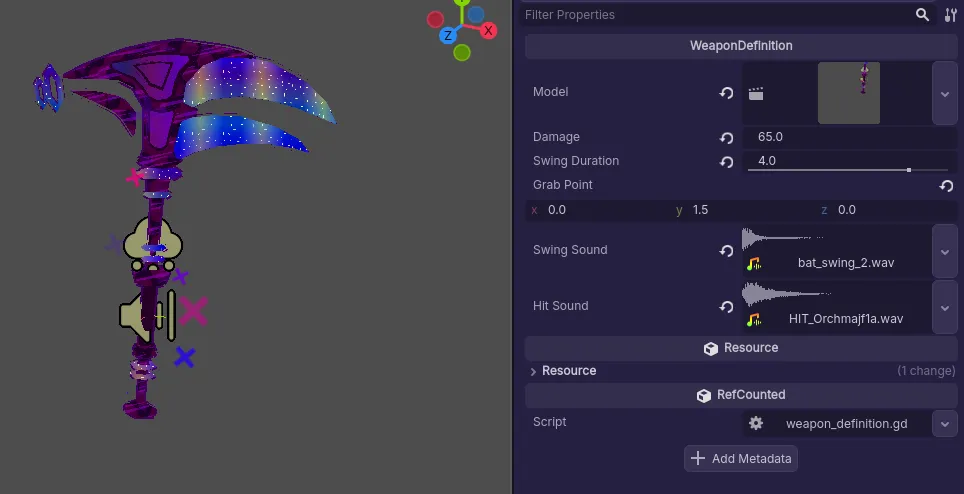Click Add Metadata button
Image resolution: width=964 pixels, height=494 pixels.
[741, 458]
